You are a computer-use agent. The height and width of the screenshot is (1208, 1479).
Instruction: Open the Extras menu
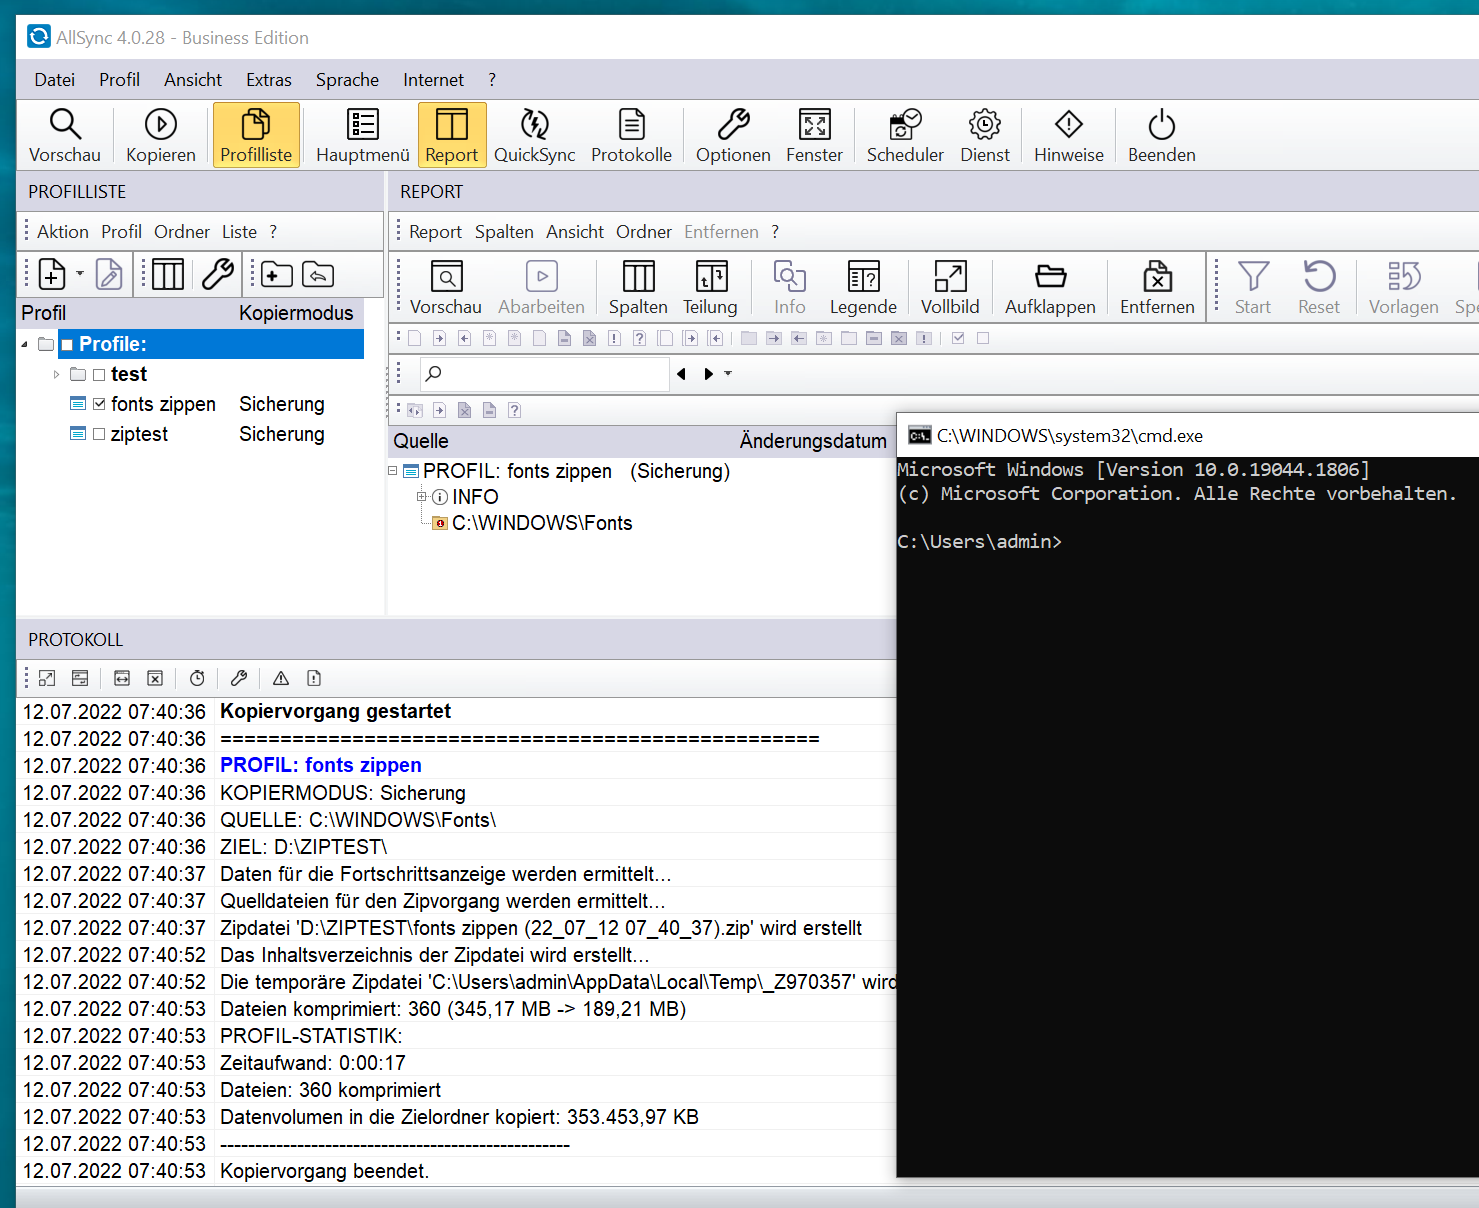click(268, 80)
